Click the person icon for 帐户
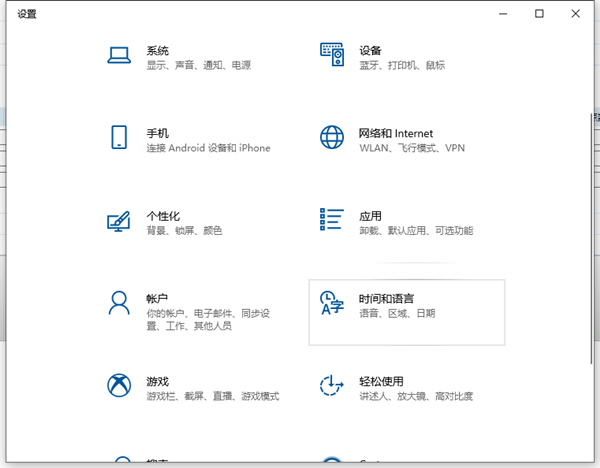 click(119, 303)
